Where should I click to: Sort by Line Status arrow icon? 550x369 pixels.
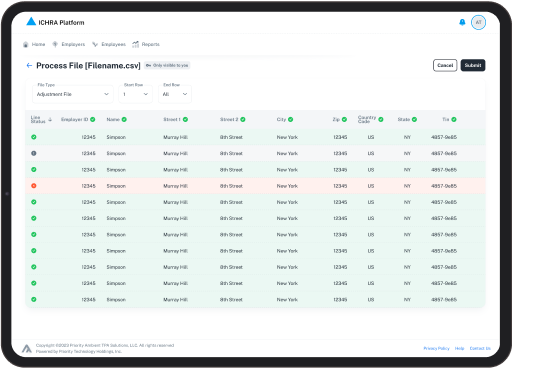(x=50, y=120)
